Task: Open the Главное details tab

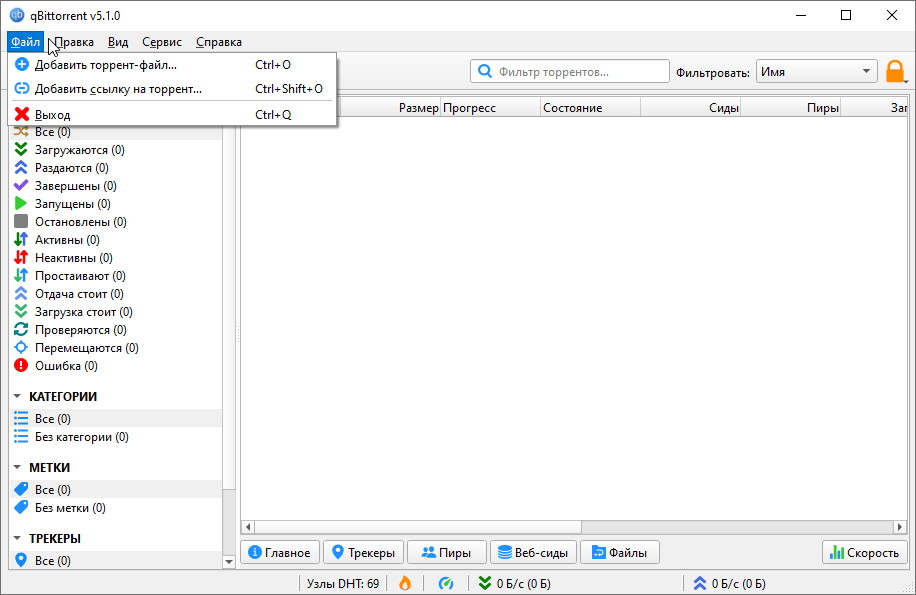Action: point(280,552)
